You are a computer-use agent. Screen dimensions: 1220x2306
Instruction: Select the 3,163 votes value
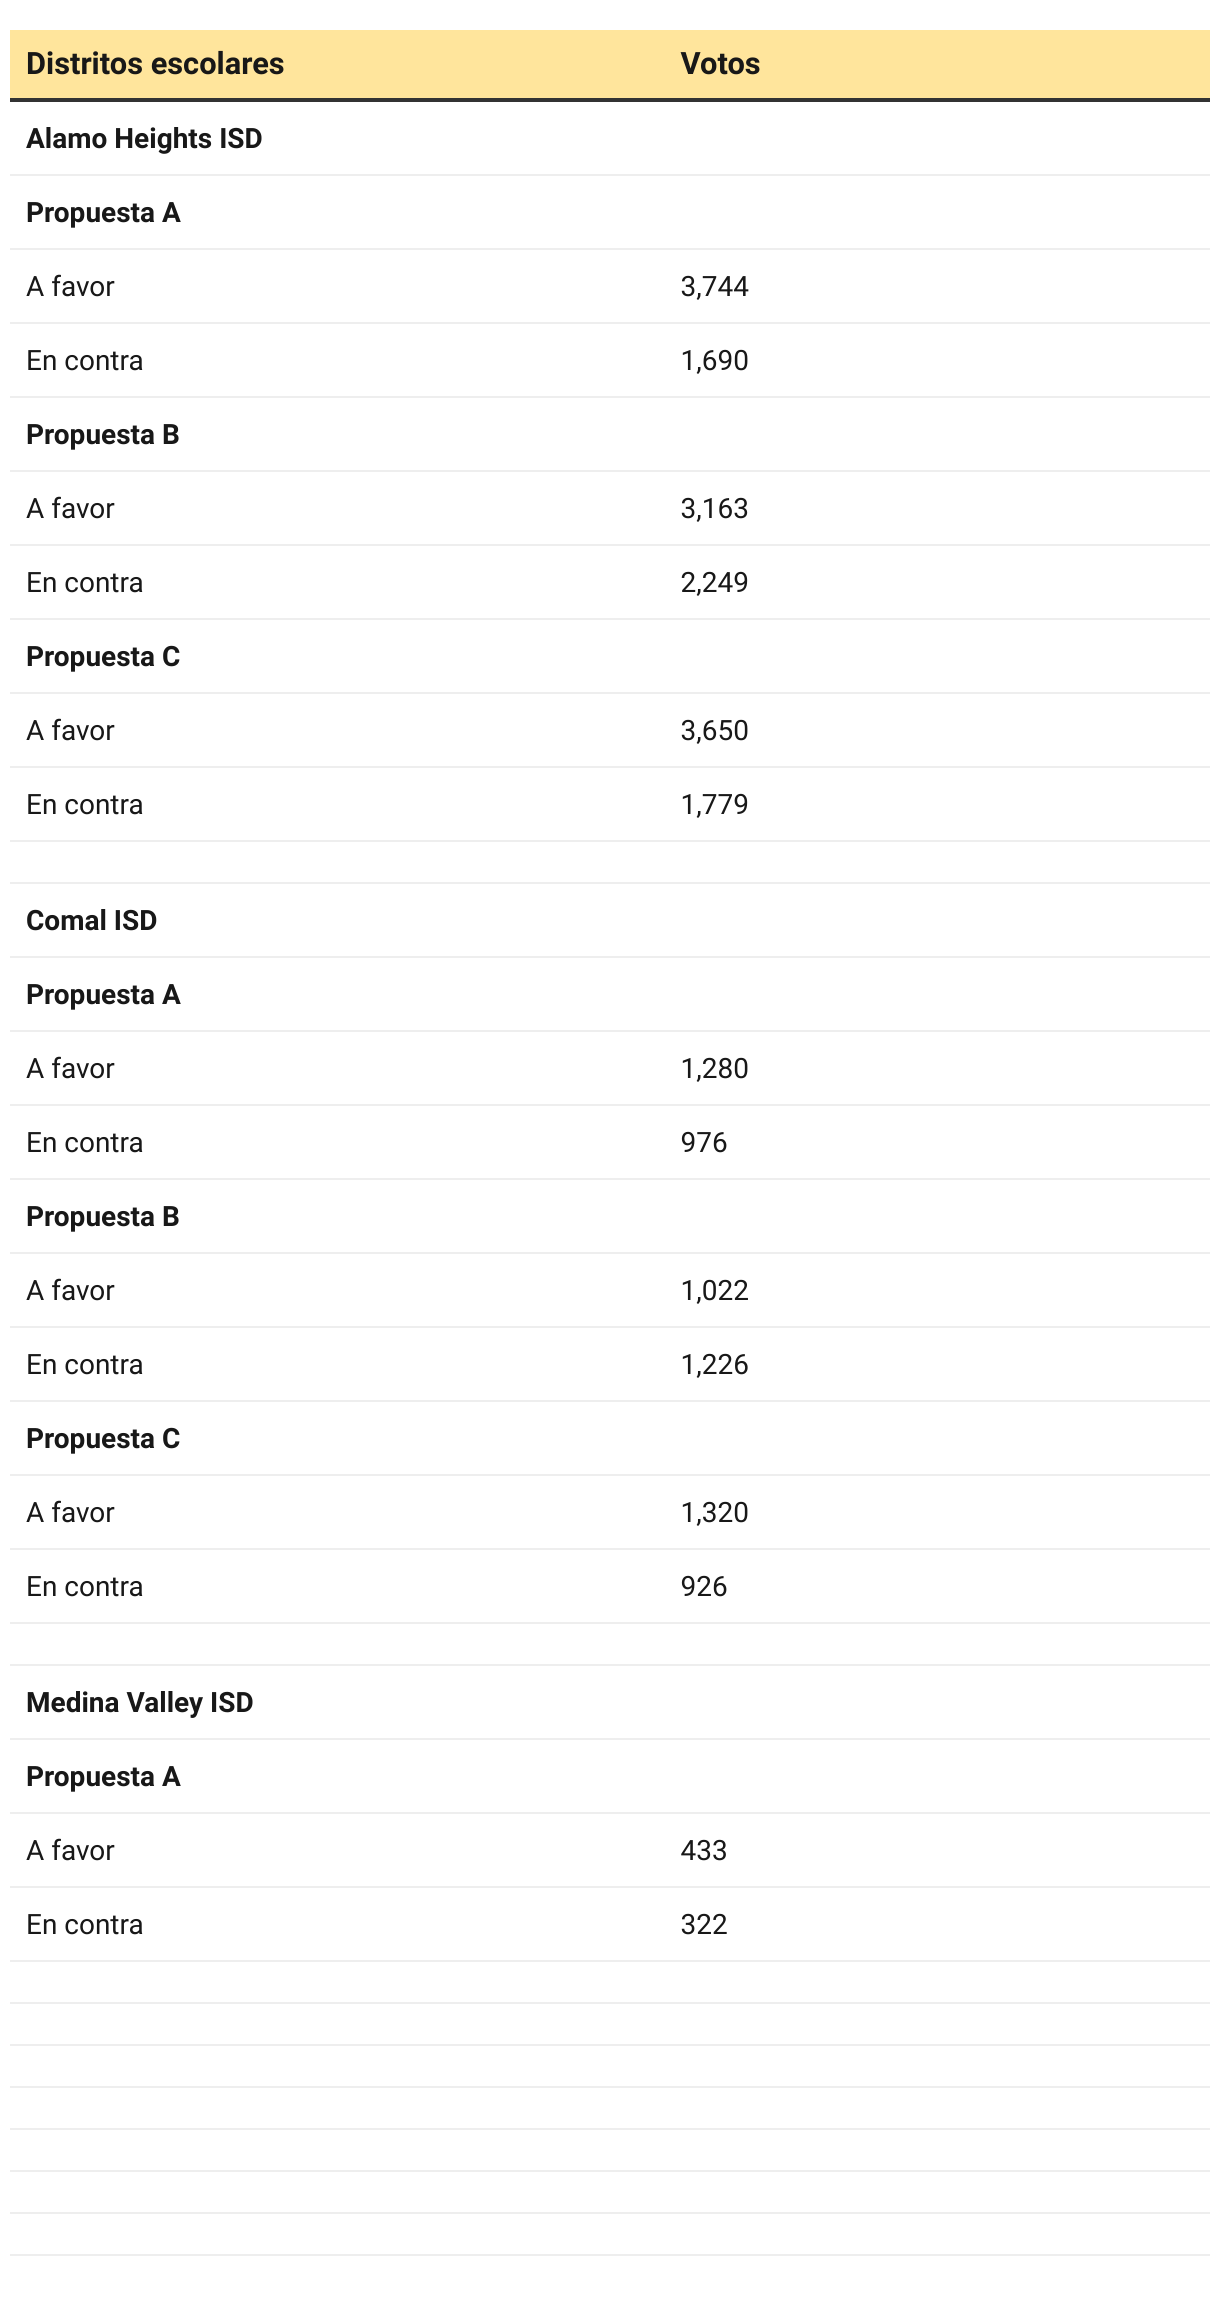(x=714, y=508)
